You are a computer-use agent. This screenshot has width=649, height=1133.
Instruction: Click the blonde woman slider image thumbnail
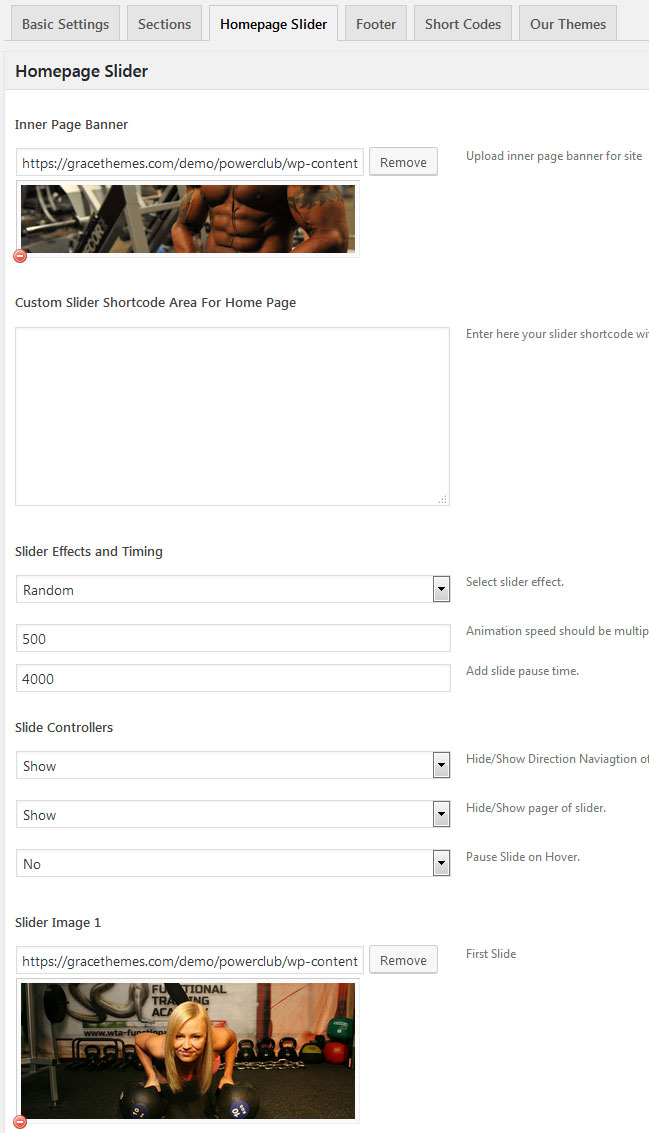(188, 1050)
